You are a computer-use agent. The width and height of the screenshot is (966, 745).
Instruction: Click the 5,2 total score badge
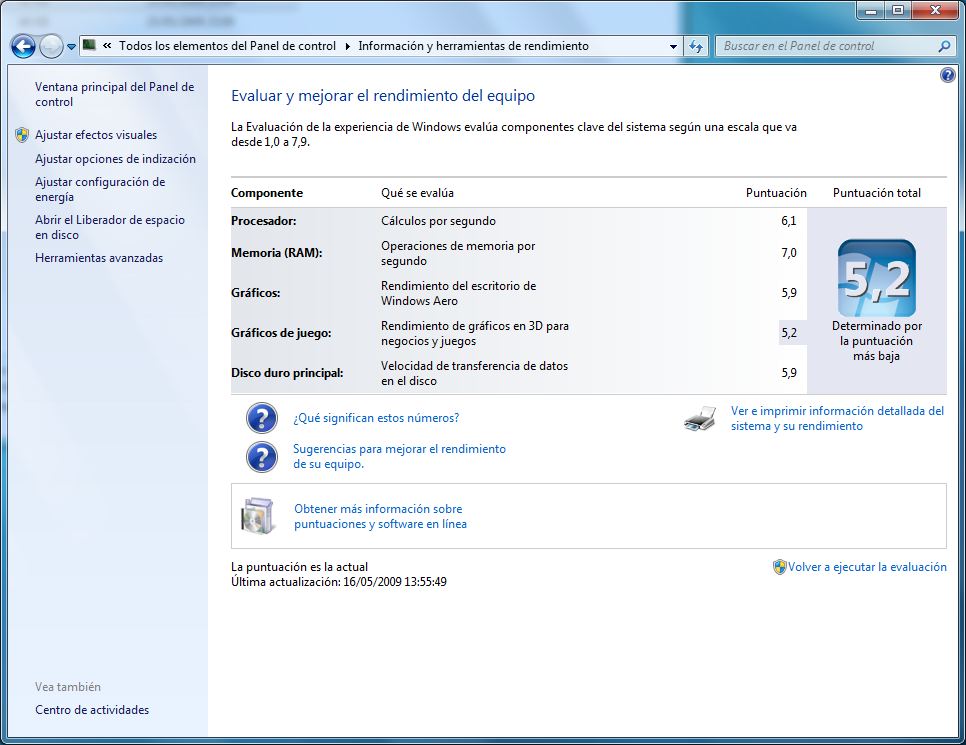[x=877, y=278]
